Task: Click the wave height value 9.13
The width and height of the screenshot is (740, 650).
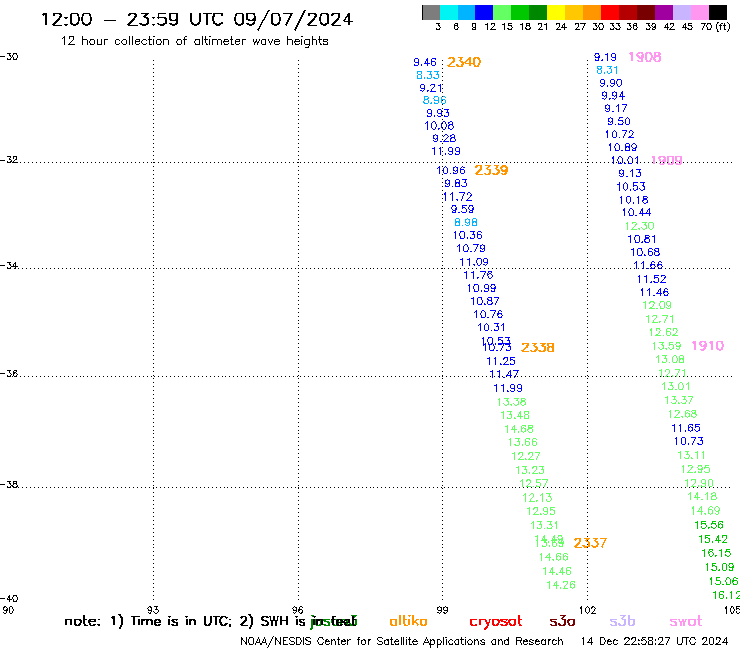Action: (x=630, y=173)
